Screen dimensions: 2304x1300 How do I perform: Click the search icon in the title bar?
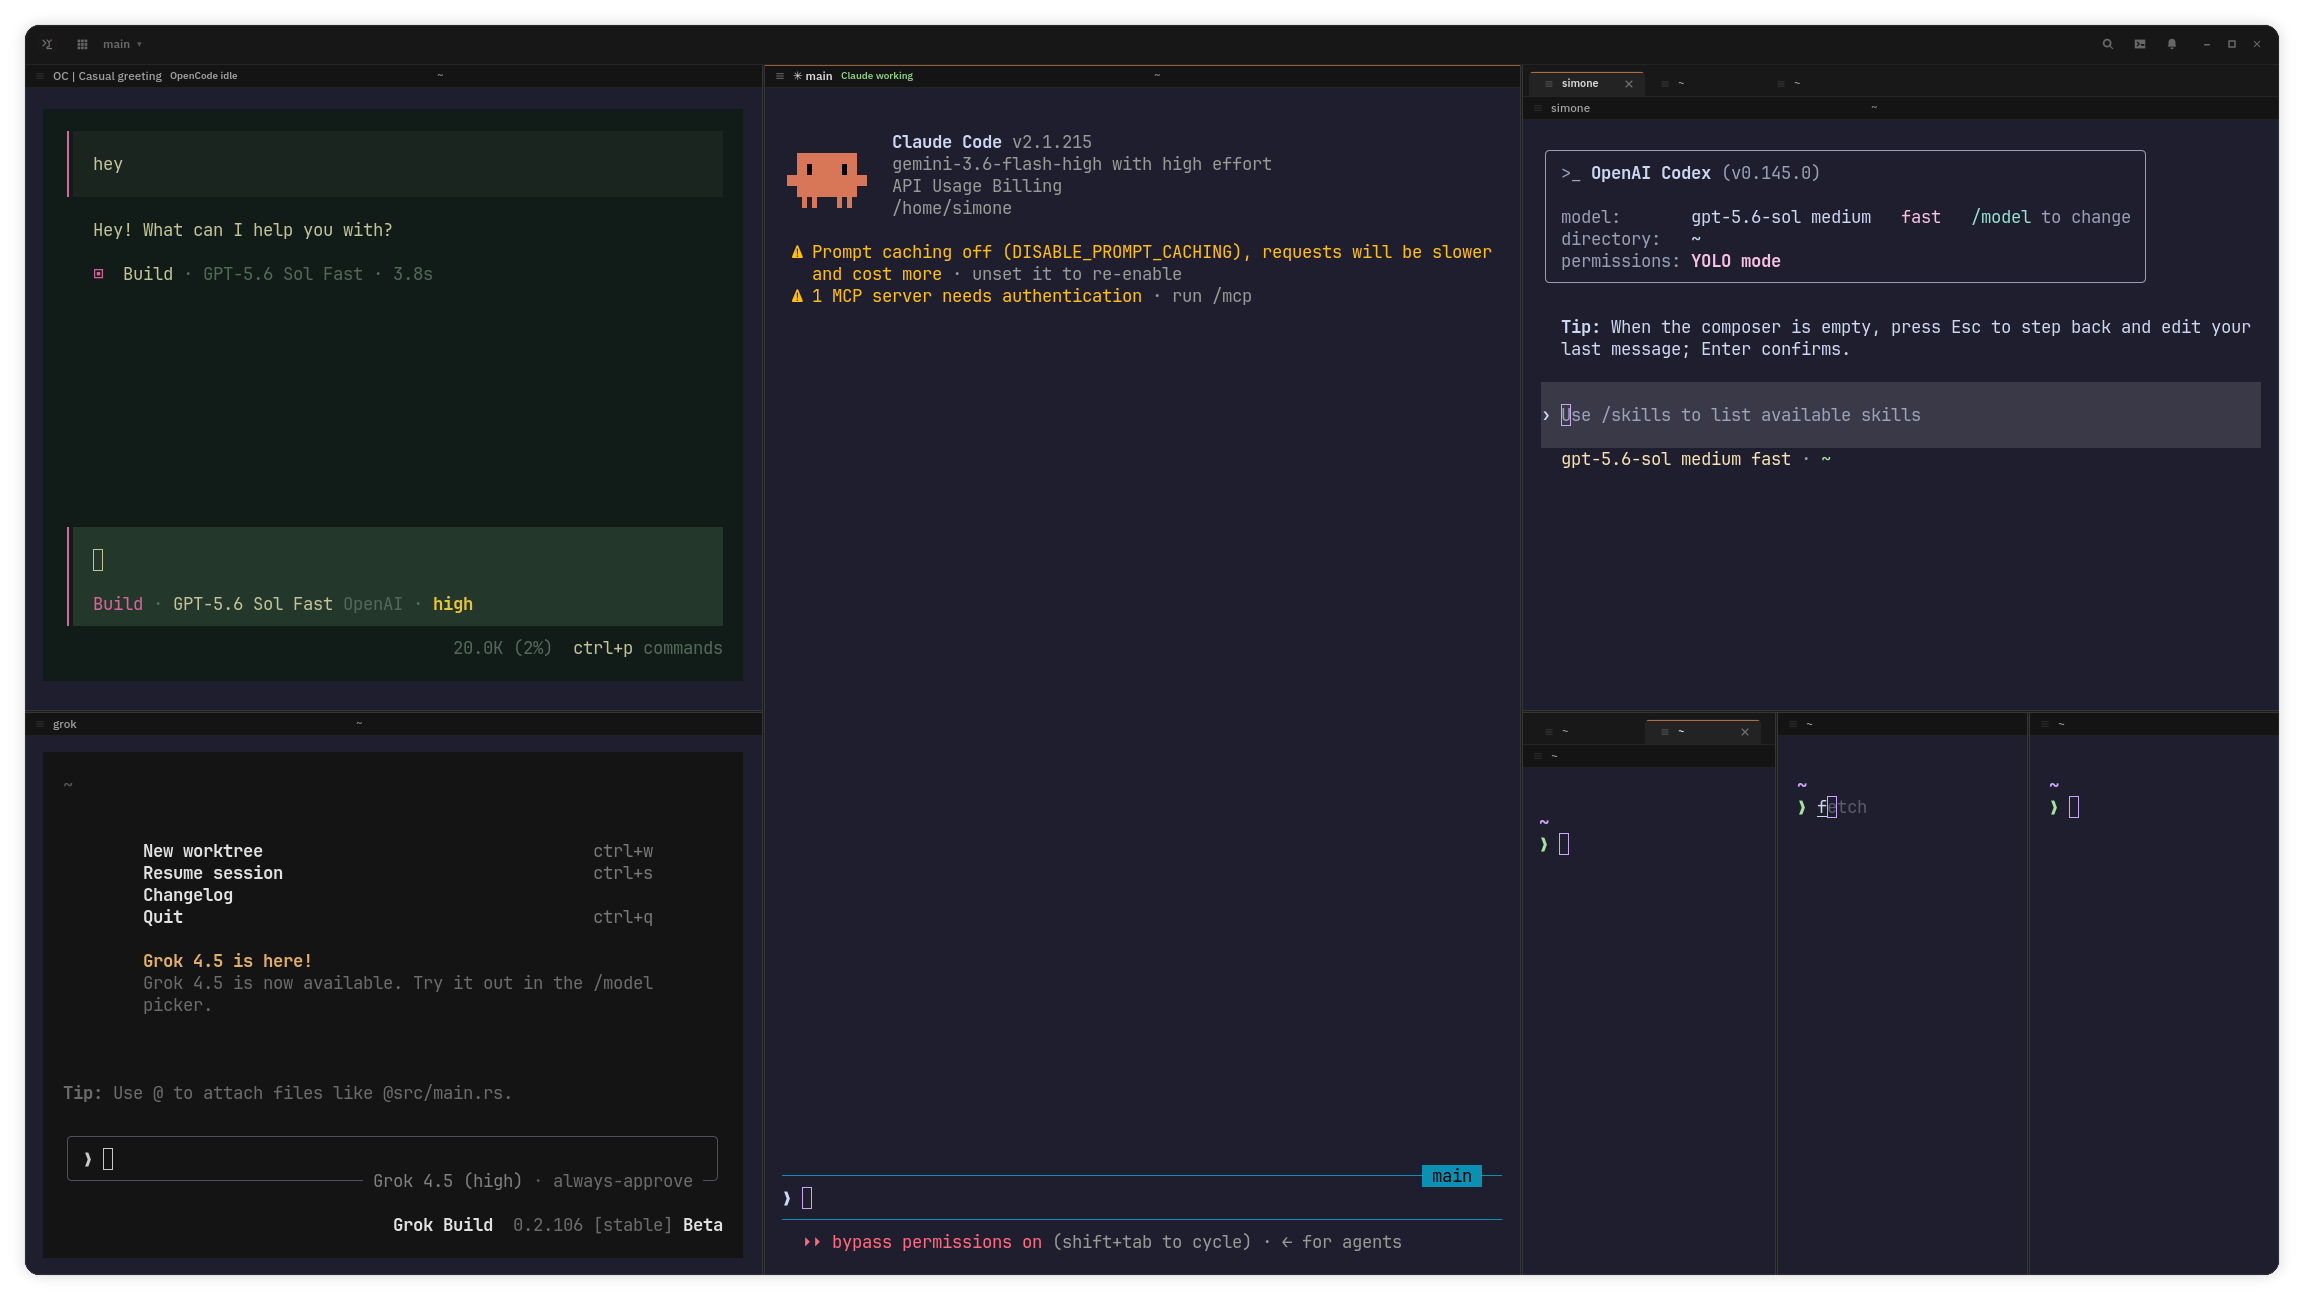click(2107, 44)
